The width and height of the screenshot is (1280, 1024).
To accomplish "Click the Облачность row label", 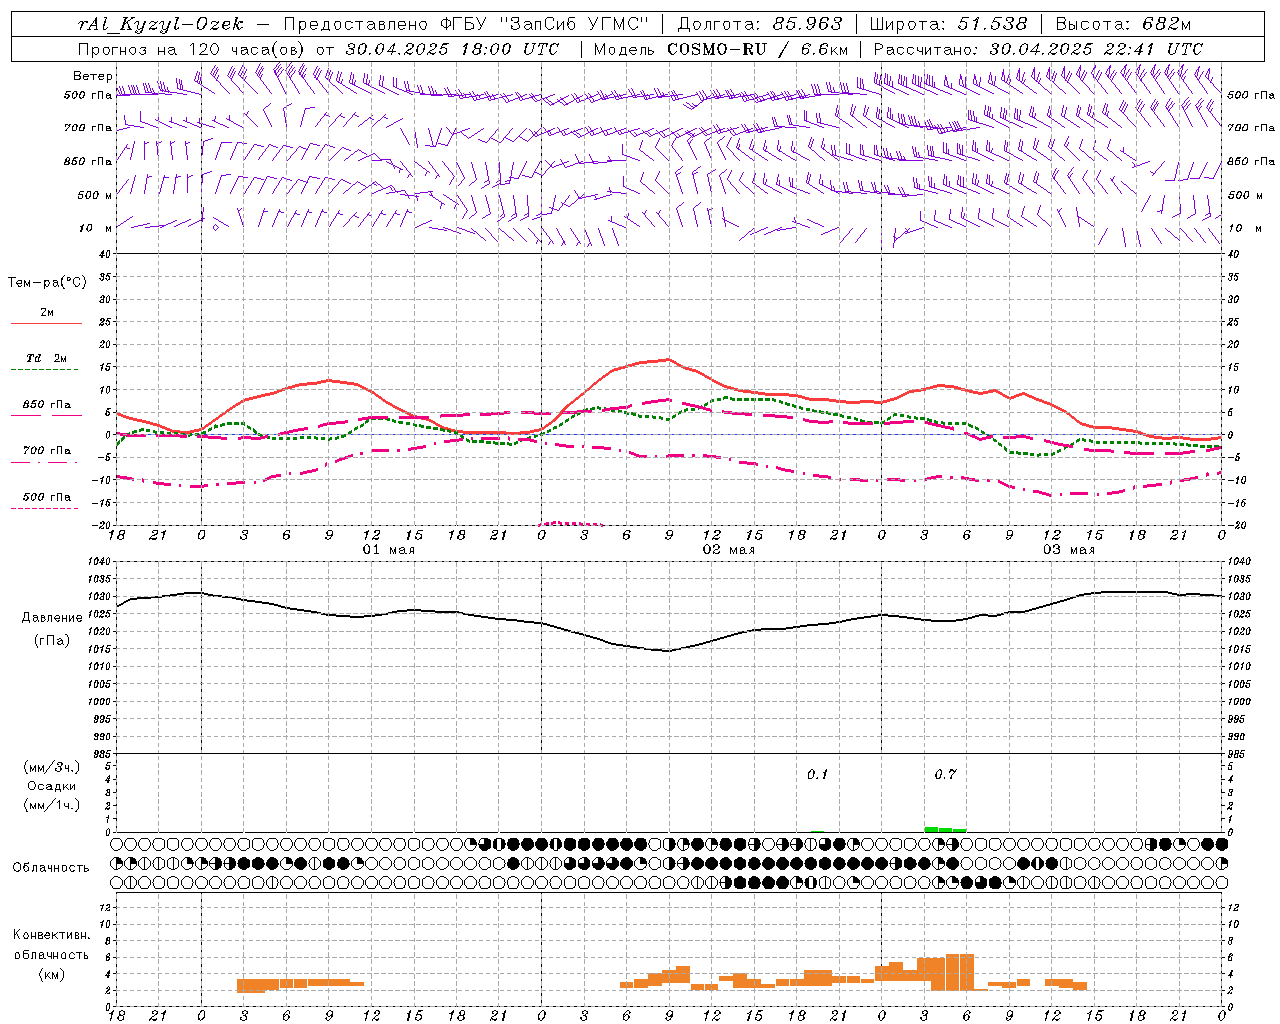I will 51,867.
